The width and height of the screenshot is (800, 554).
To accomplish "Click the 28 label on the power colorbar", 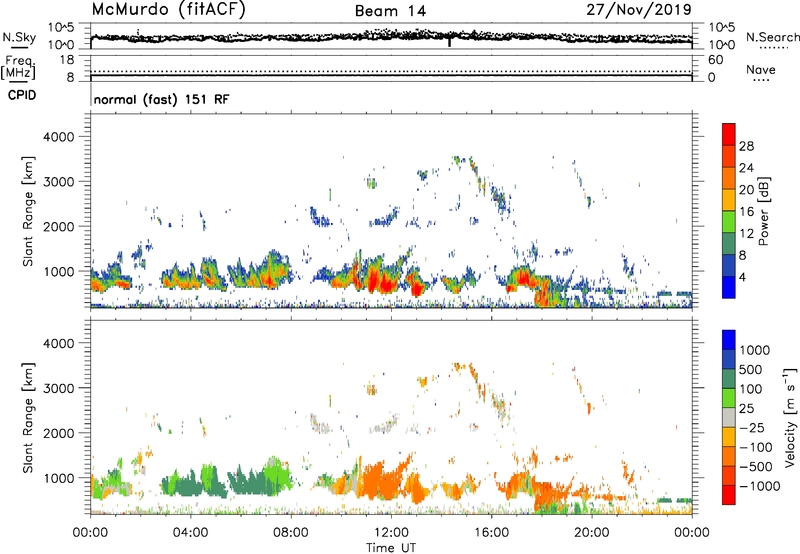I will tap(746, 146).
